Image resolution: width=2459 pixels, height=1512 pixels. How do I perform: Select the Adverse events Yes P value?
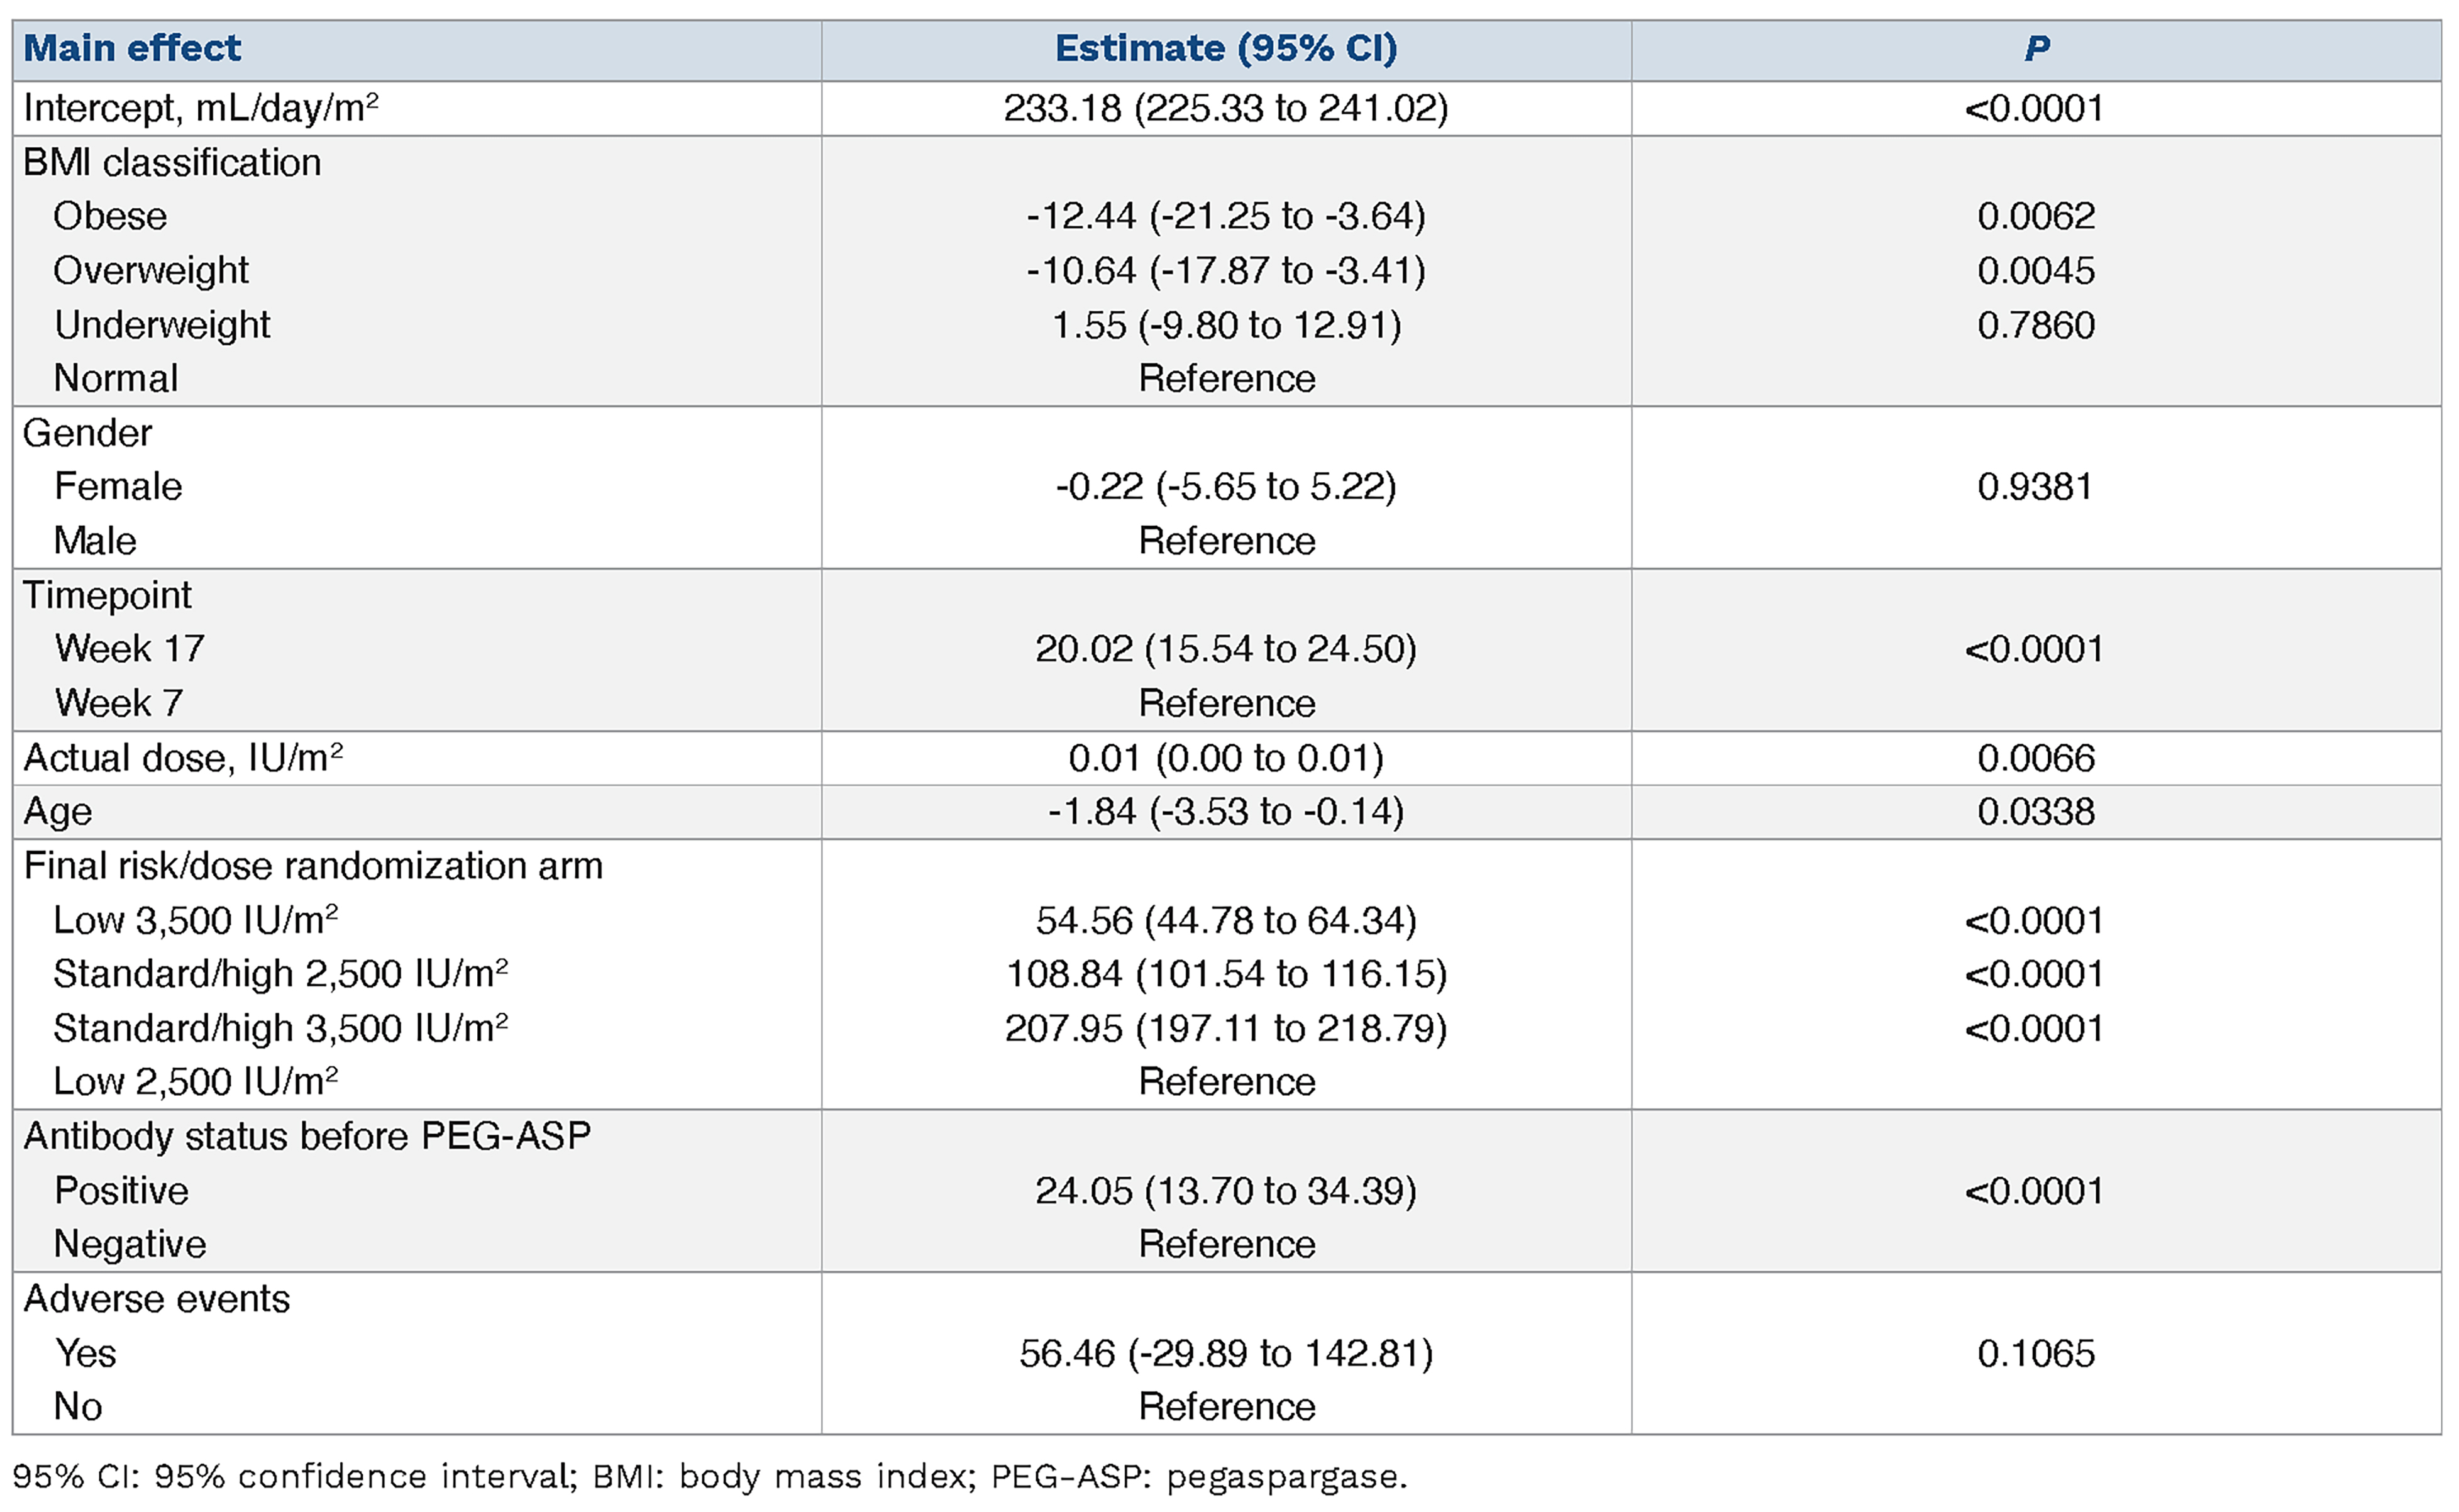(x=2036, y=1354)
